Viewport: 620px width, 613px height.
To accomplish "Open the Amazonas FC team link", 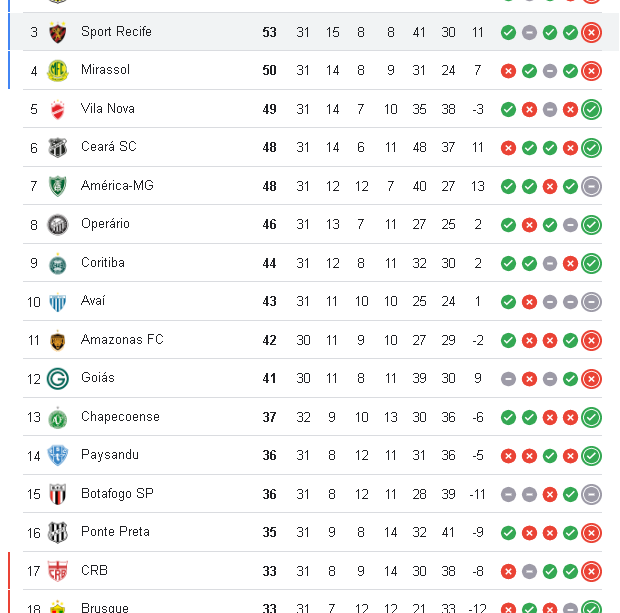I will [121, 340].
